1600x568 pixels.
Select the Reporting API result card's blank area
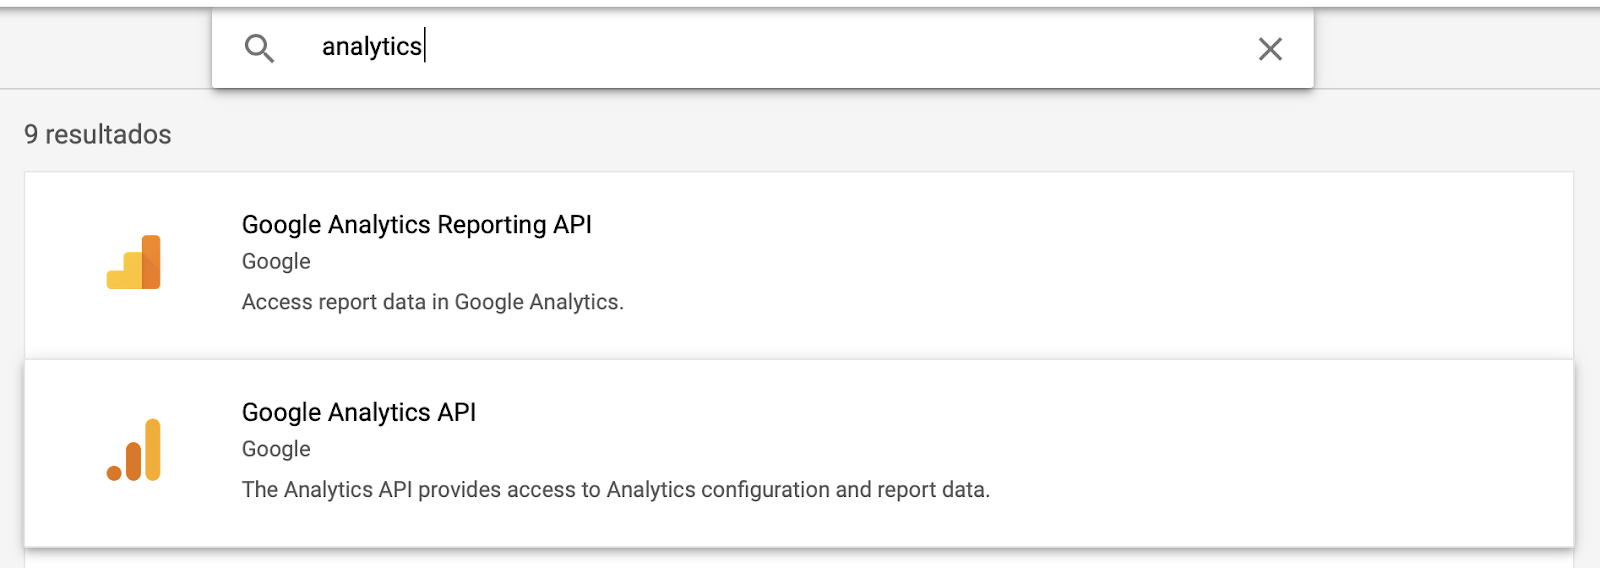tap(1100, 265)
